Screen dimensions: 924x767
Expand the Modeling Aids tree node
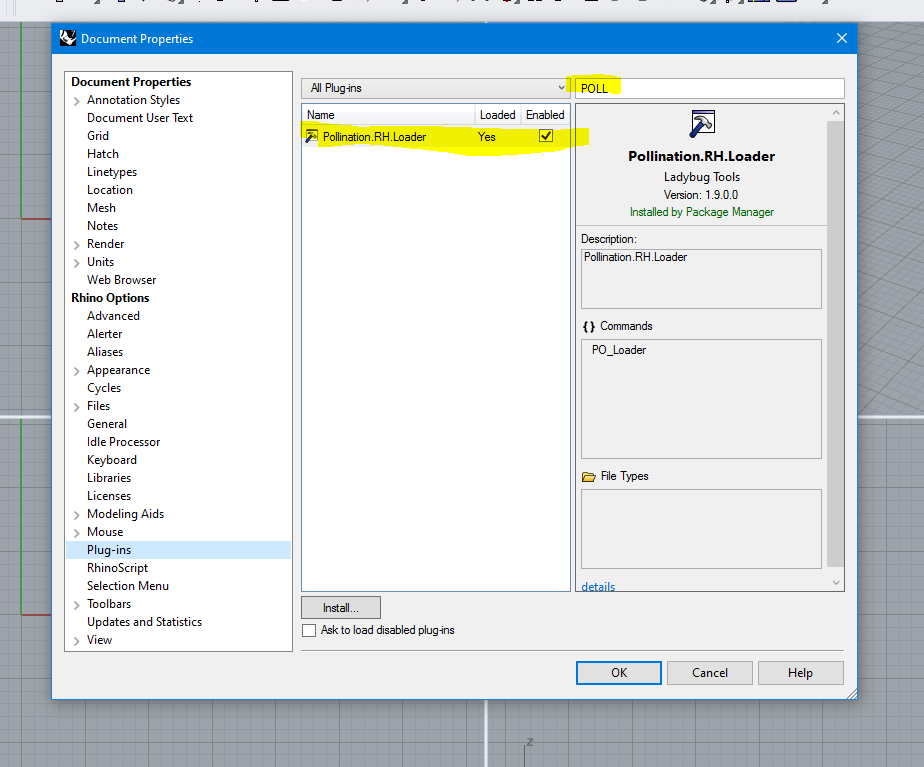click(77, 515)
